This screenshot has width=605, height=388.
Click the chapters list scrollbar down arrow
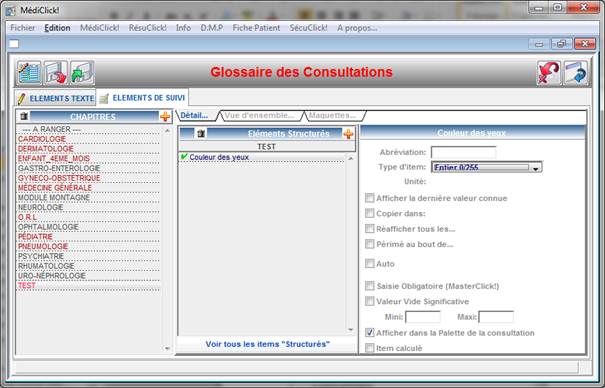[167, 348]
